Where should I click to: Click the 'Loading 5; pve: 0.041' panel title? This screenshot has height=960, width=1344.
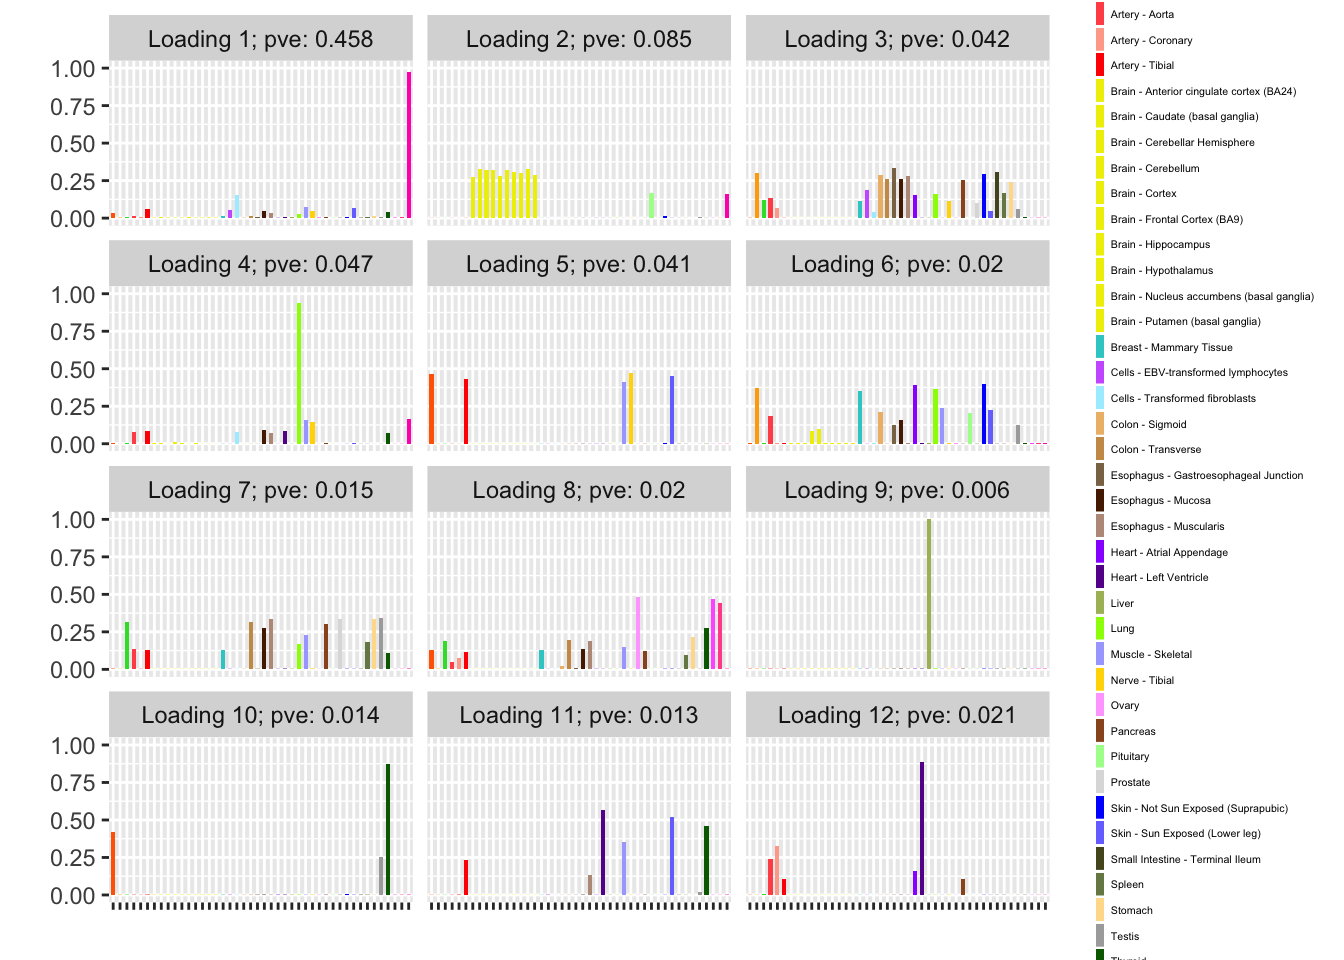[578, 264]
